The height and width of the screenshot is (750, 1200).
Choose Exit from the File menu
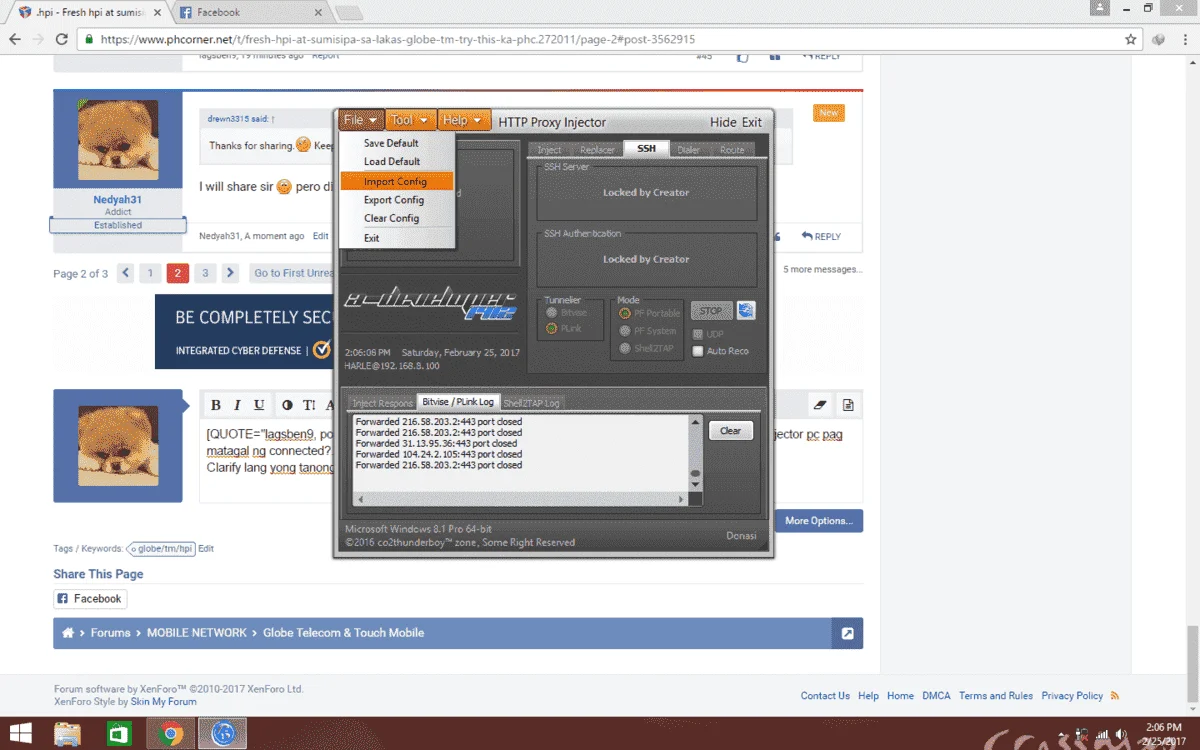coord(397,238)
